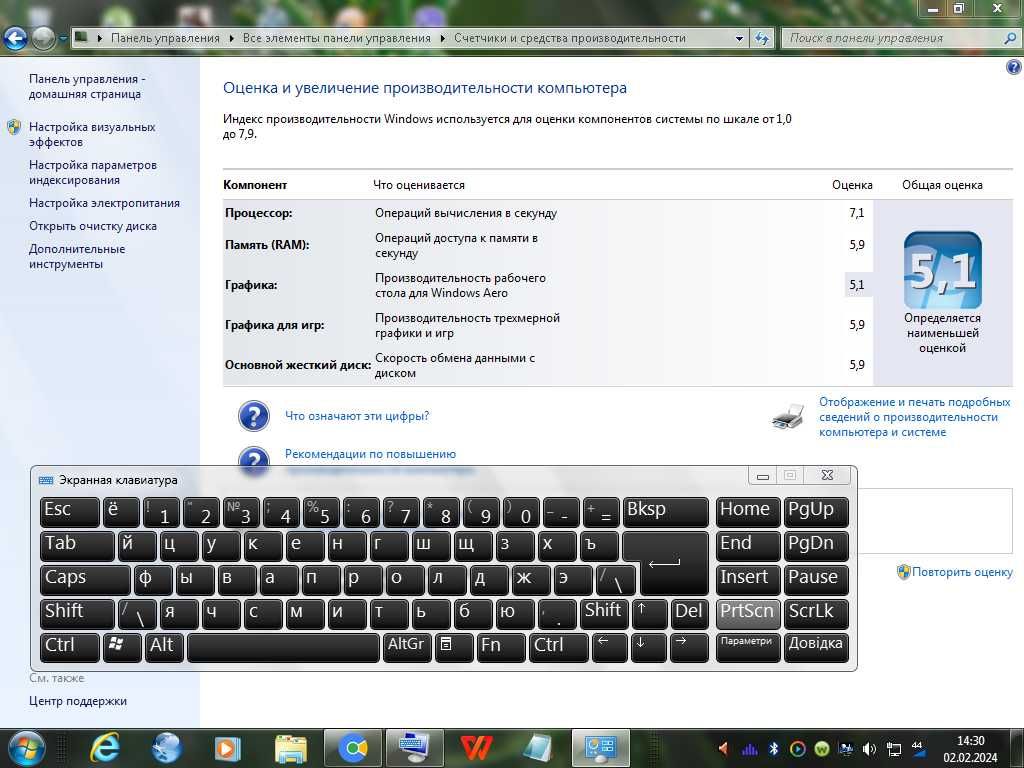
Task: Click the clock showing 14:30
Action: [x=970, y=741]
